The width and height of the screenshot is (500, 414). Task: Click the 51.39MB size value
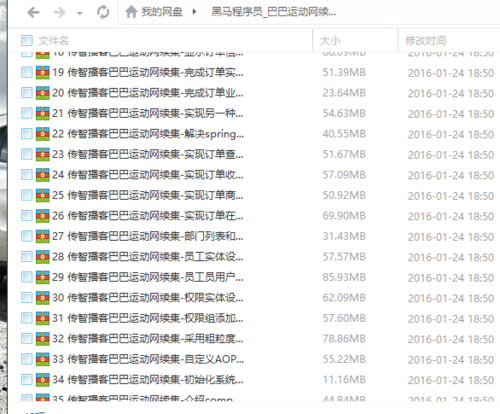coord(344,72)
